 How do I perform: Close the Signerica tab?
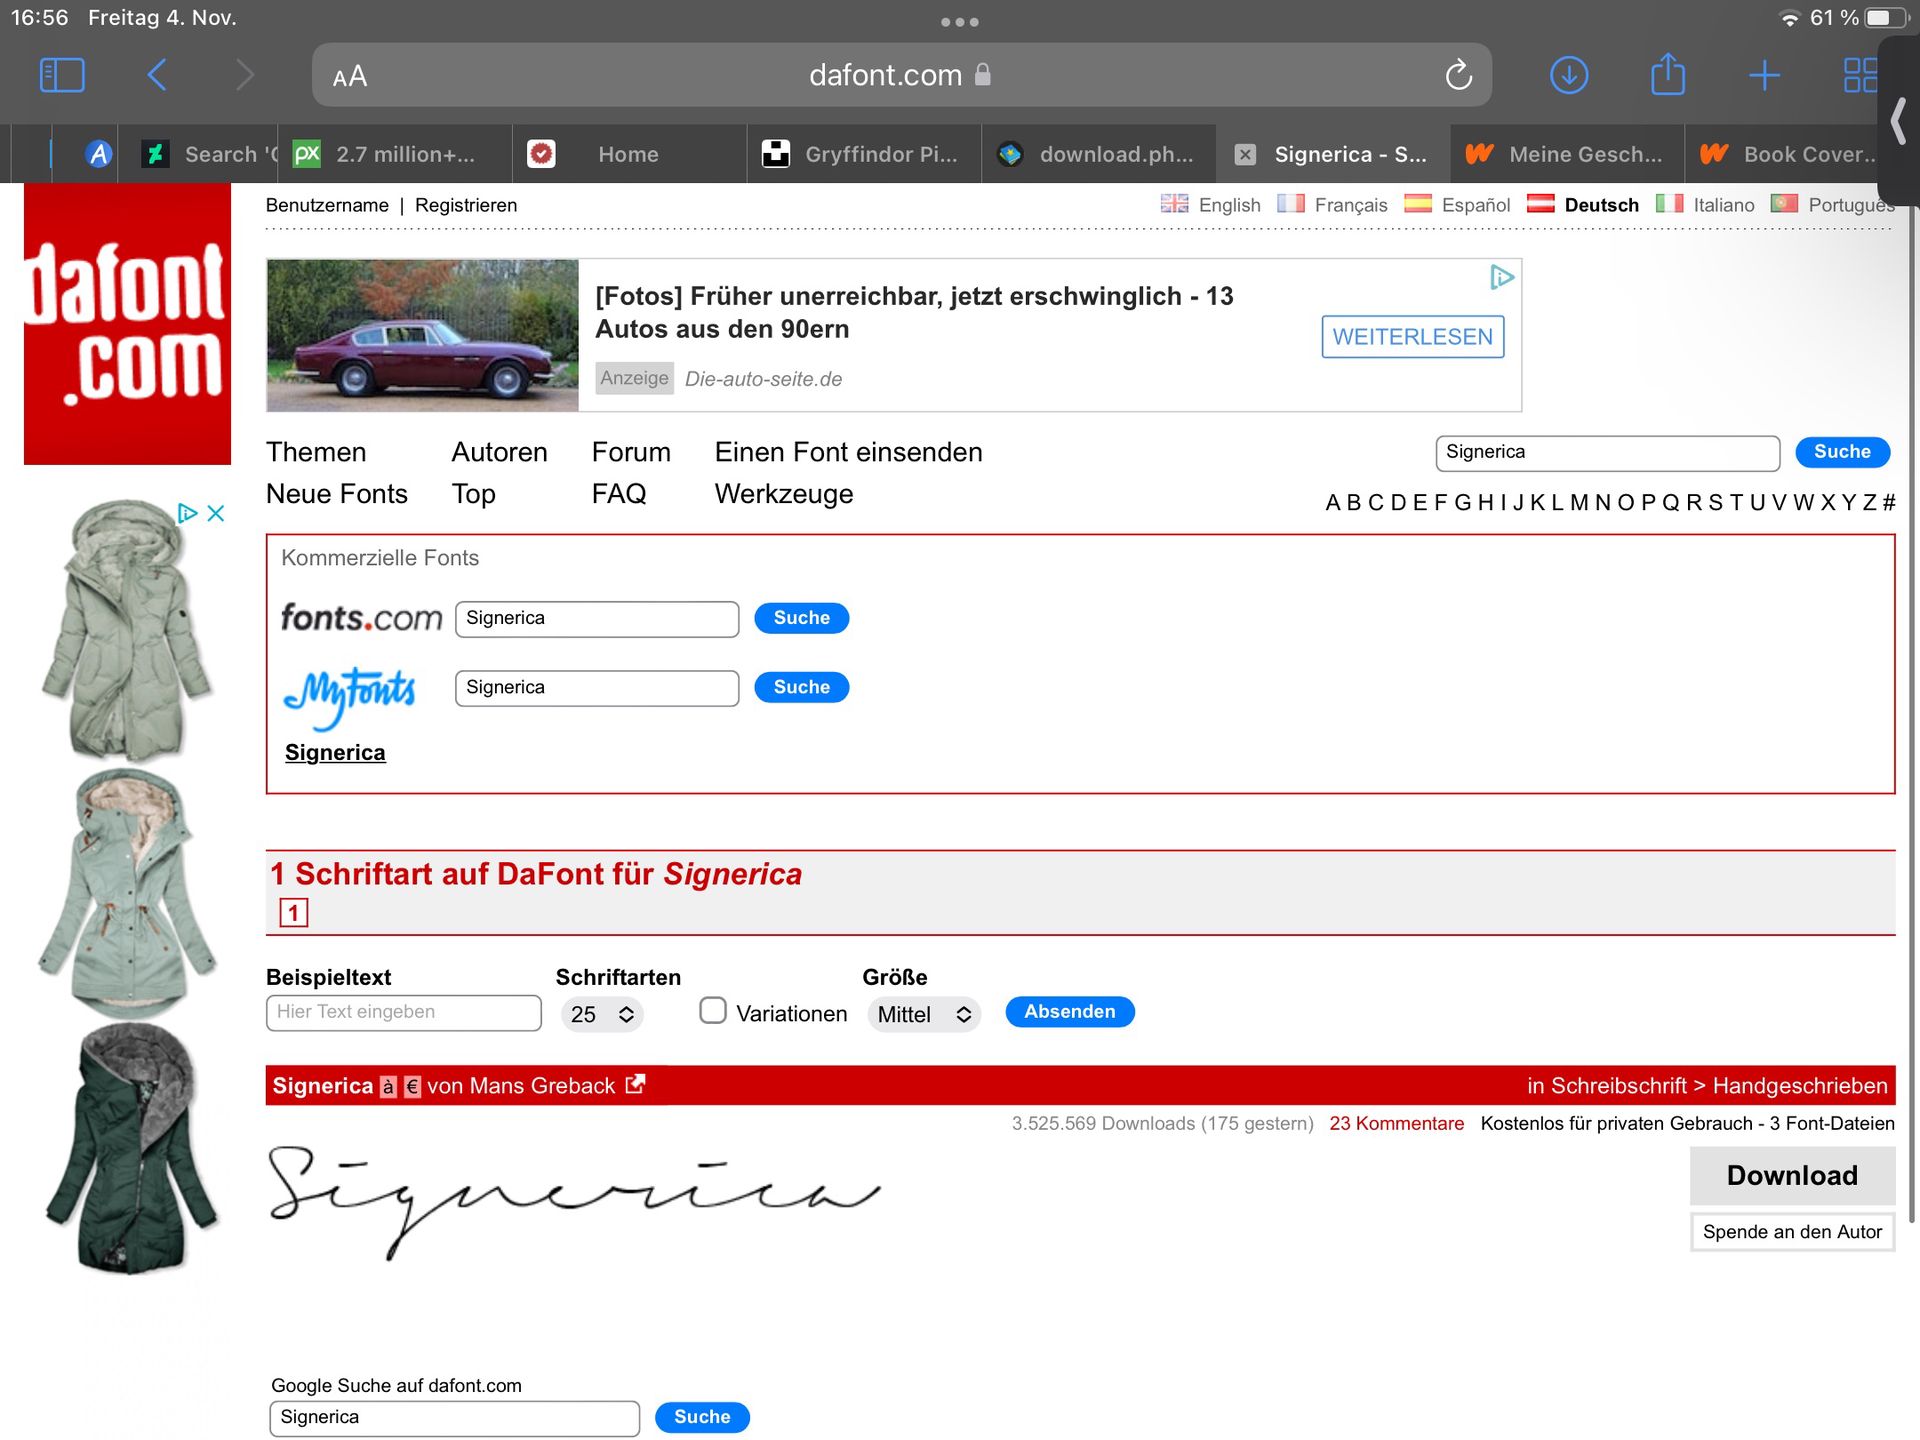(x=1245, y=154)
